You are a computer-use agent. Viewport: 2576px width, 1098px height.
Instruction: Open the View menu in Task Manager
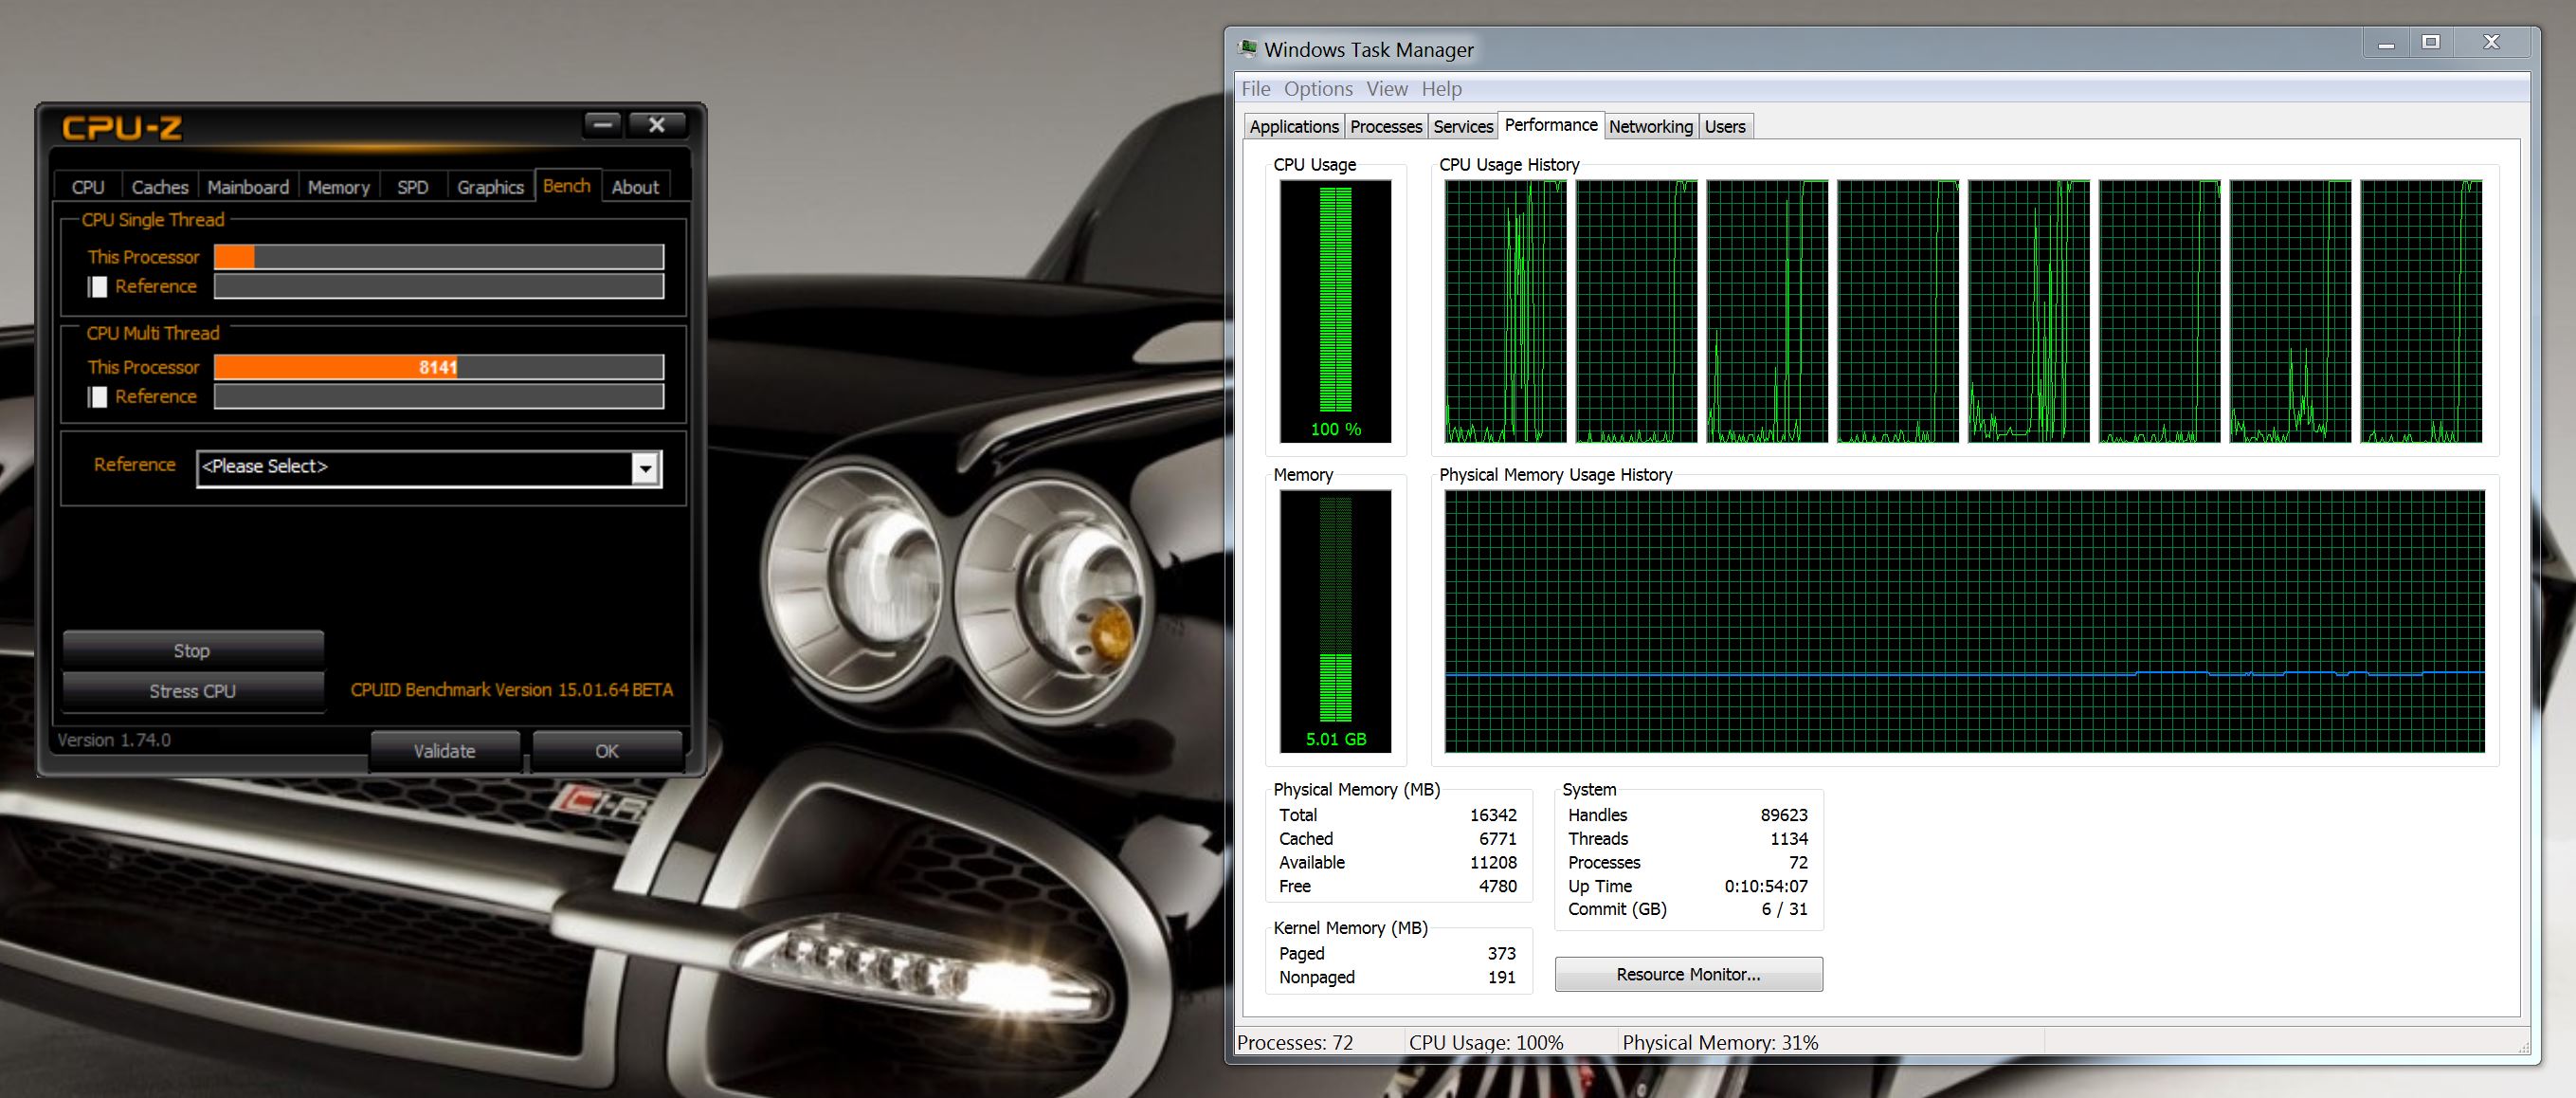(x=1387, y=89)
